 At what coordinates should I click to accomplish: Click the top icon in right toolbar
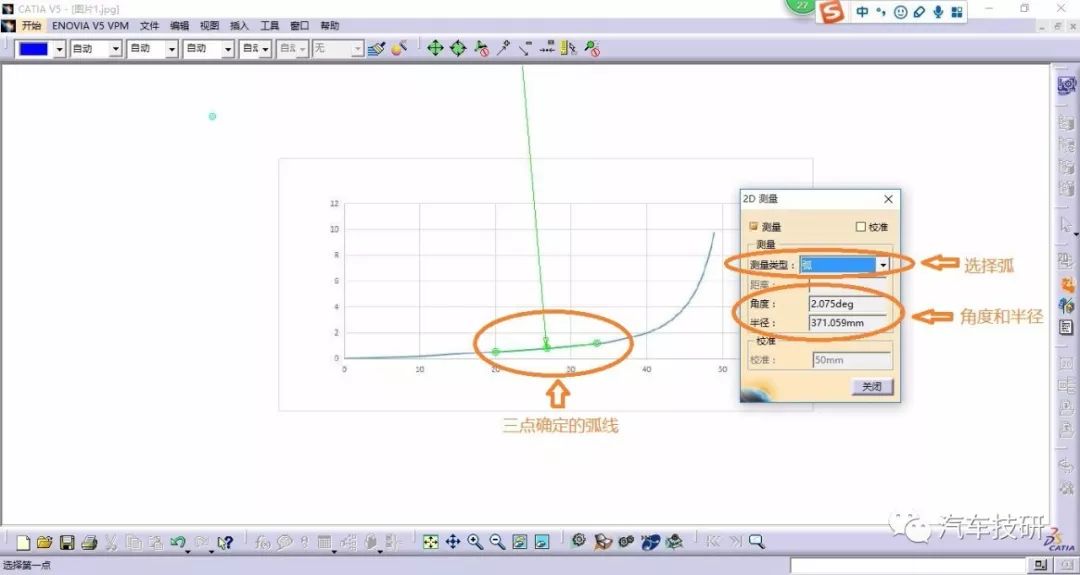(x=1066, y=85)
